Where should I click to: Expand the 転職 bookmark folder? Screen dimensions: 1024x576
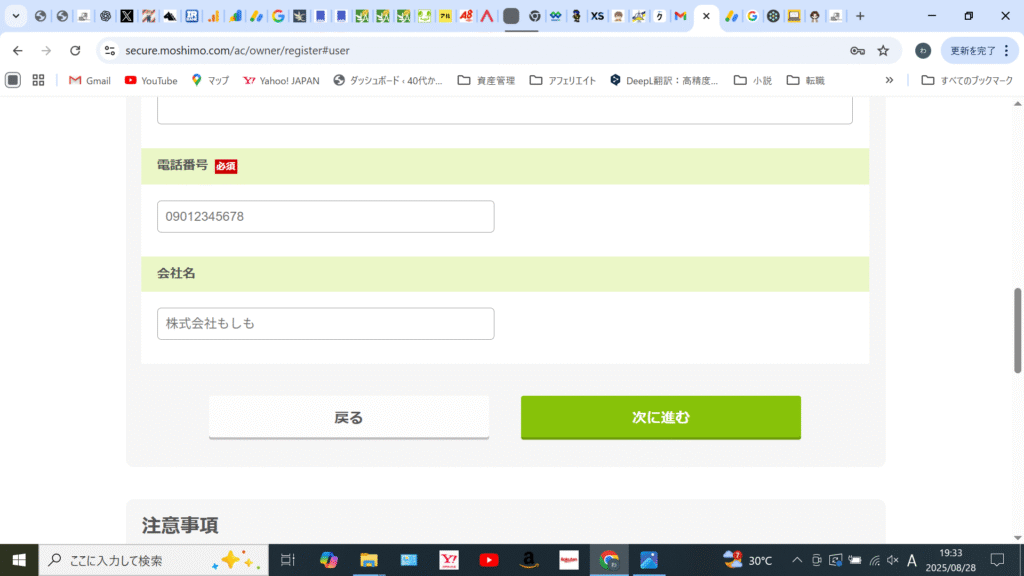click(805, 80)
